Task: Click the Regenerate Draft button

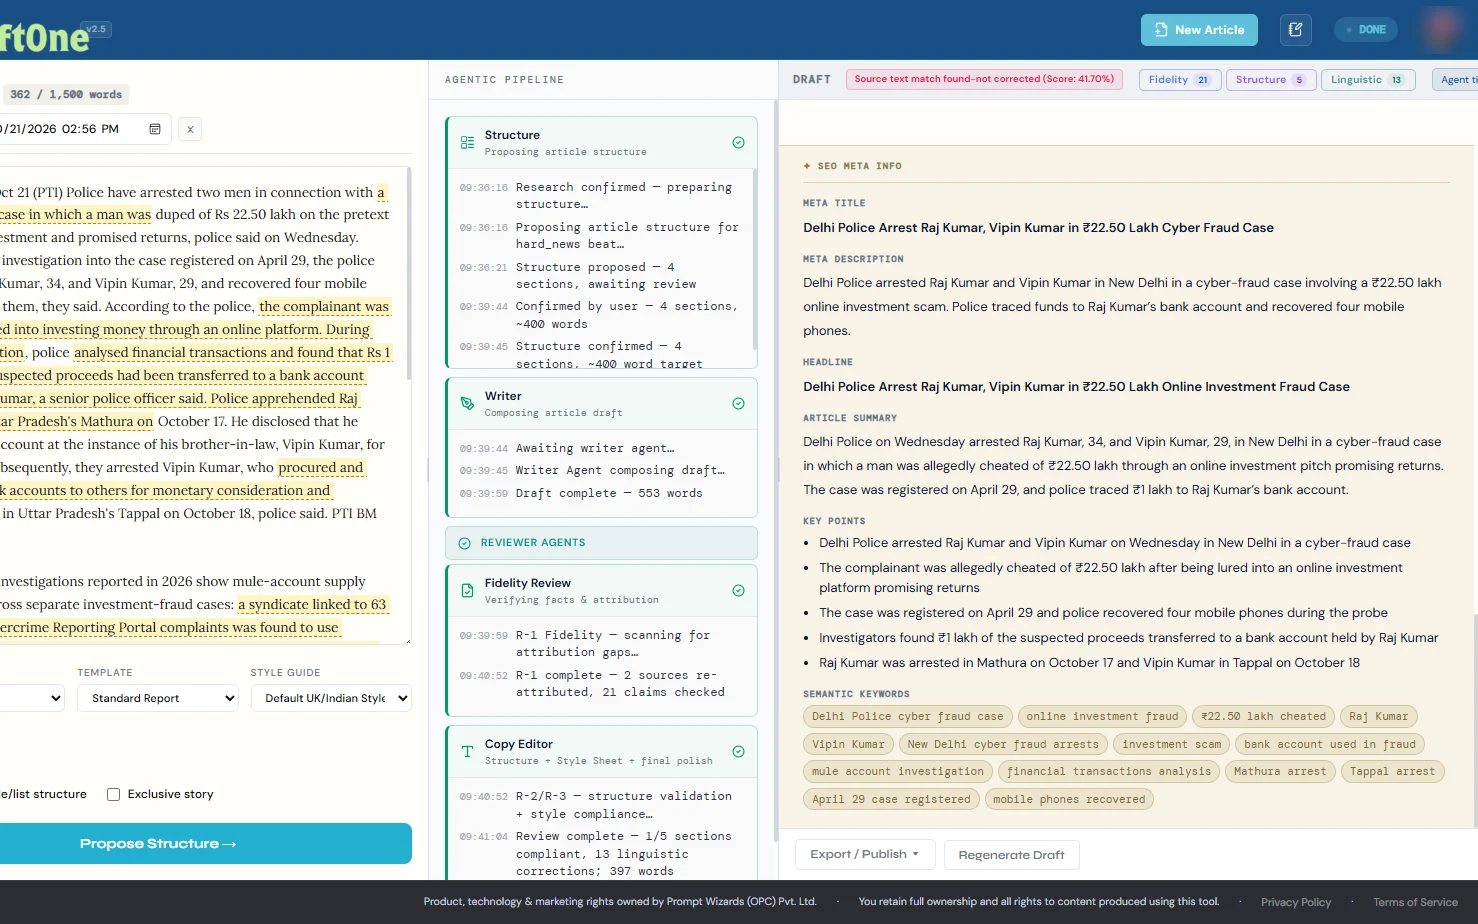Action: (1011, 855)
